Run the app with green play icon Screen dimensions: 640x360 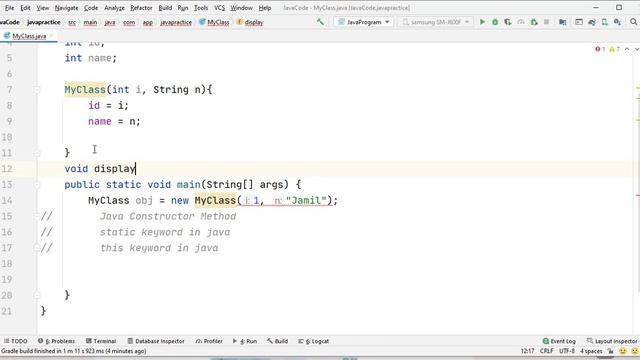click(482, 22)
